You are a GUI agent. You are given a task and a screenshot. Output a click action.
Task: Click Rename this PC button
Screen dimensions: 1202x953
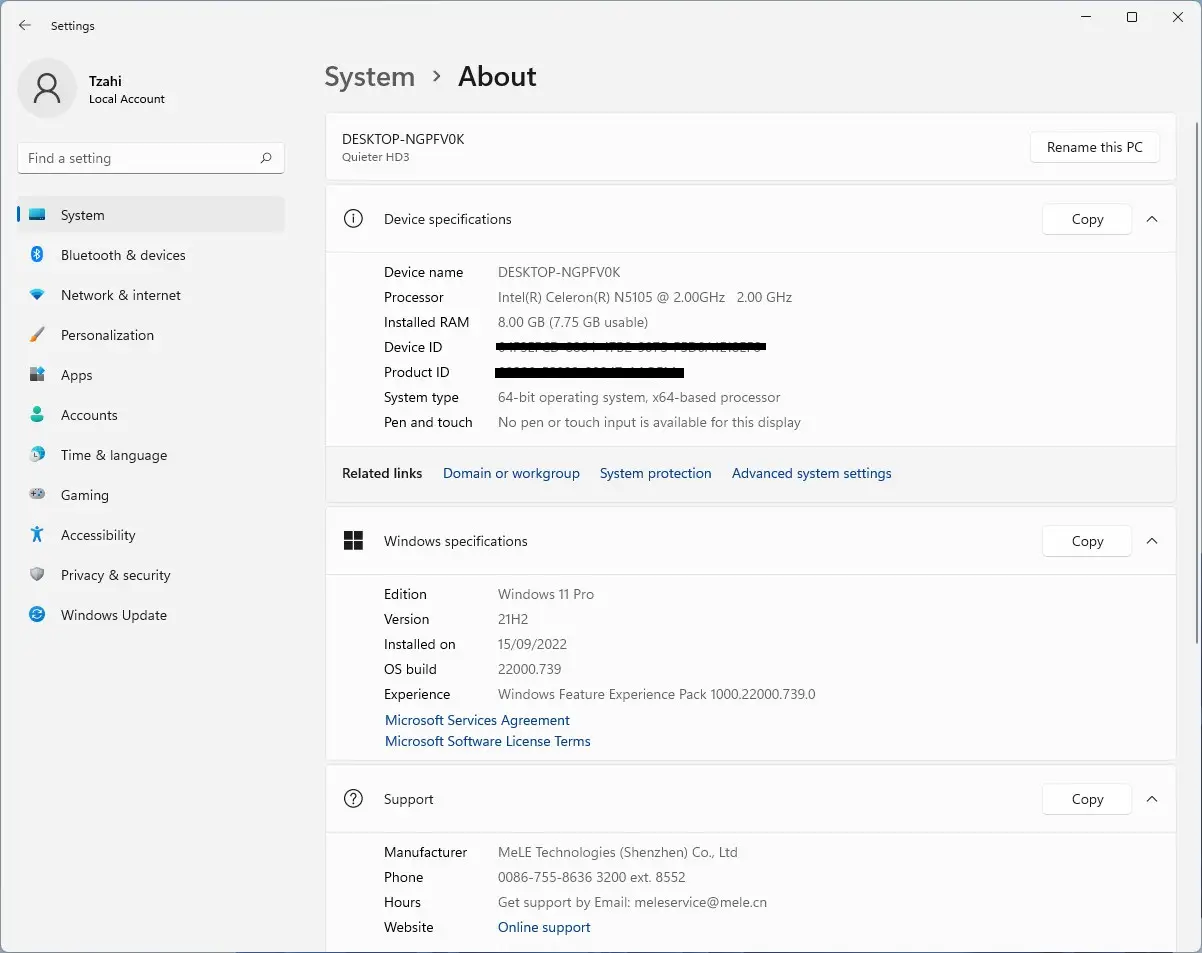tap(1094, 147)
